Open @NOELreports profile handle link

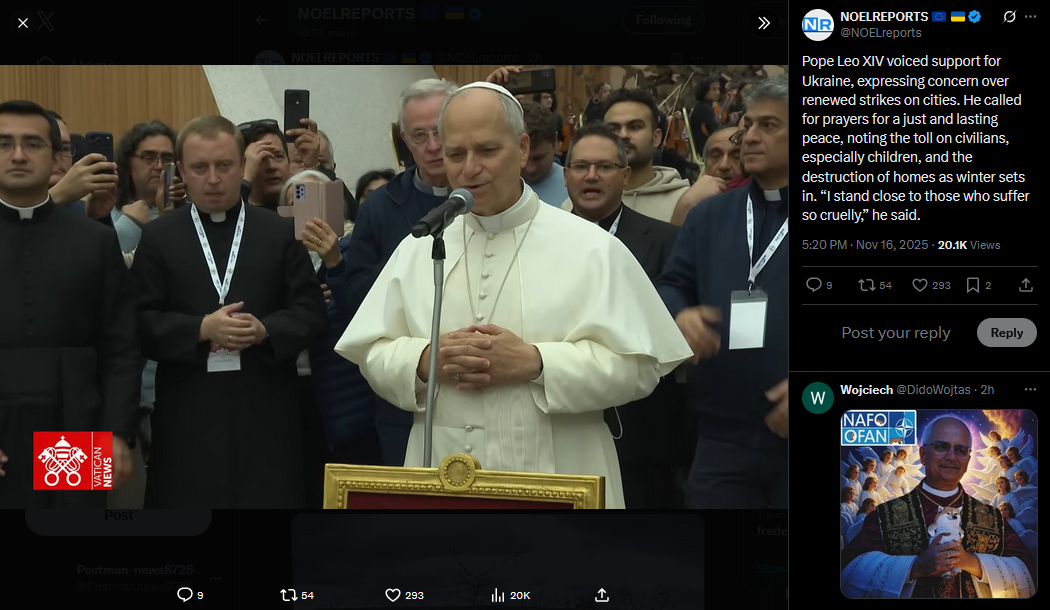(881, 33)
